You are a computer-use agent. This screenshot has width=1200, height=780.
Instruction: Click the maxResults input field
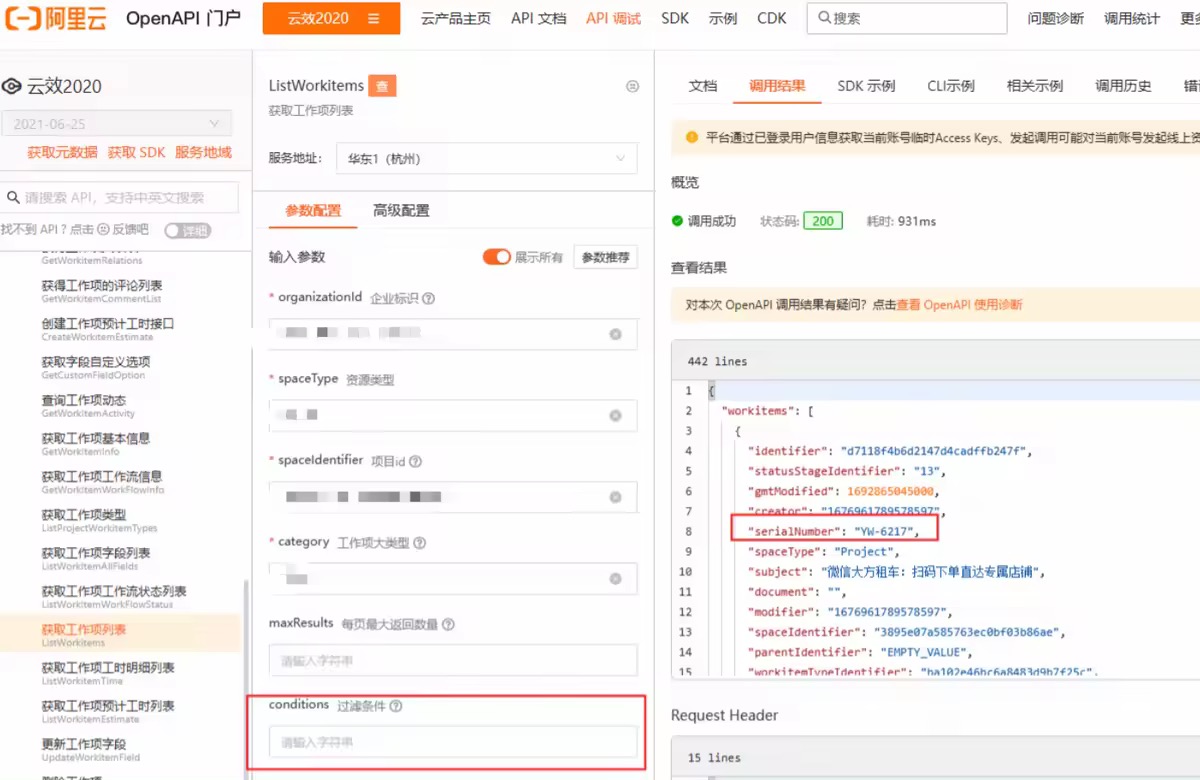coord(453,660)
